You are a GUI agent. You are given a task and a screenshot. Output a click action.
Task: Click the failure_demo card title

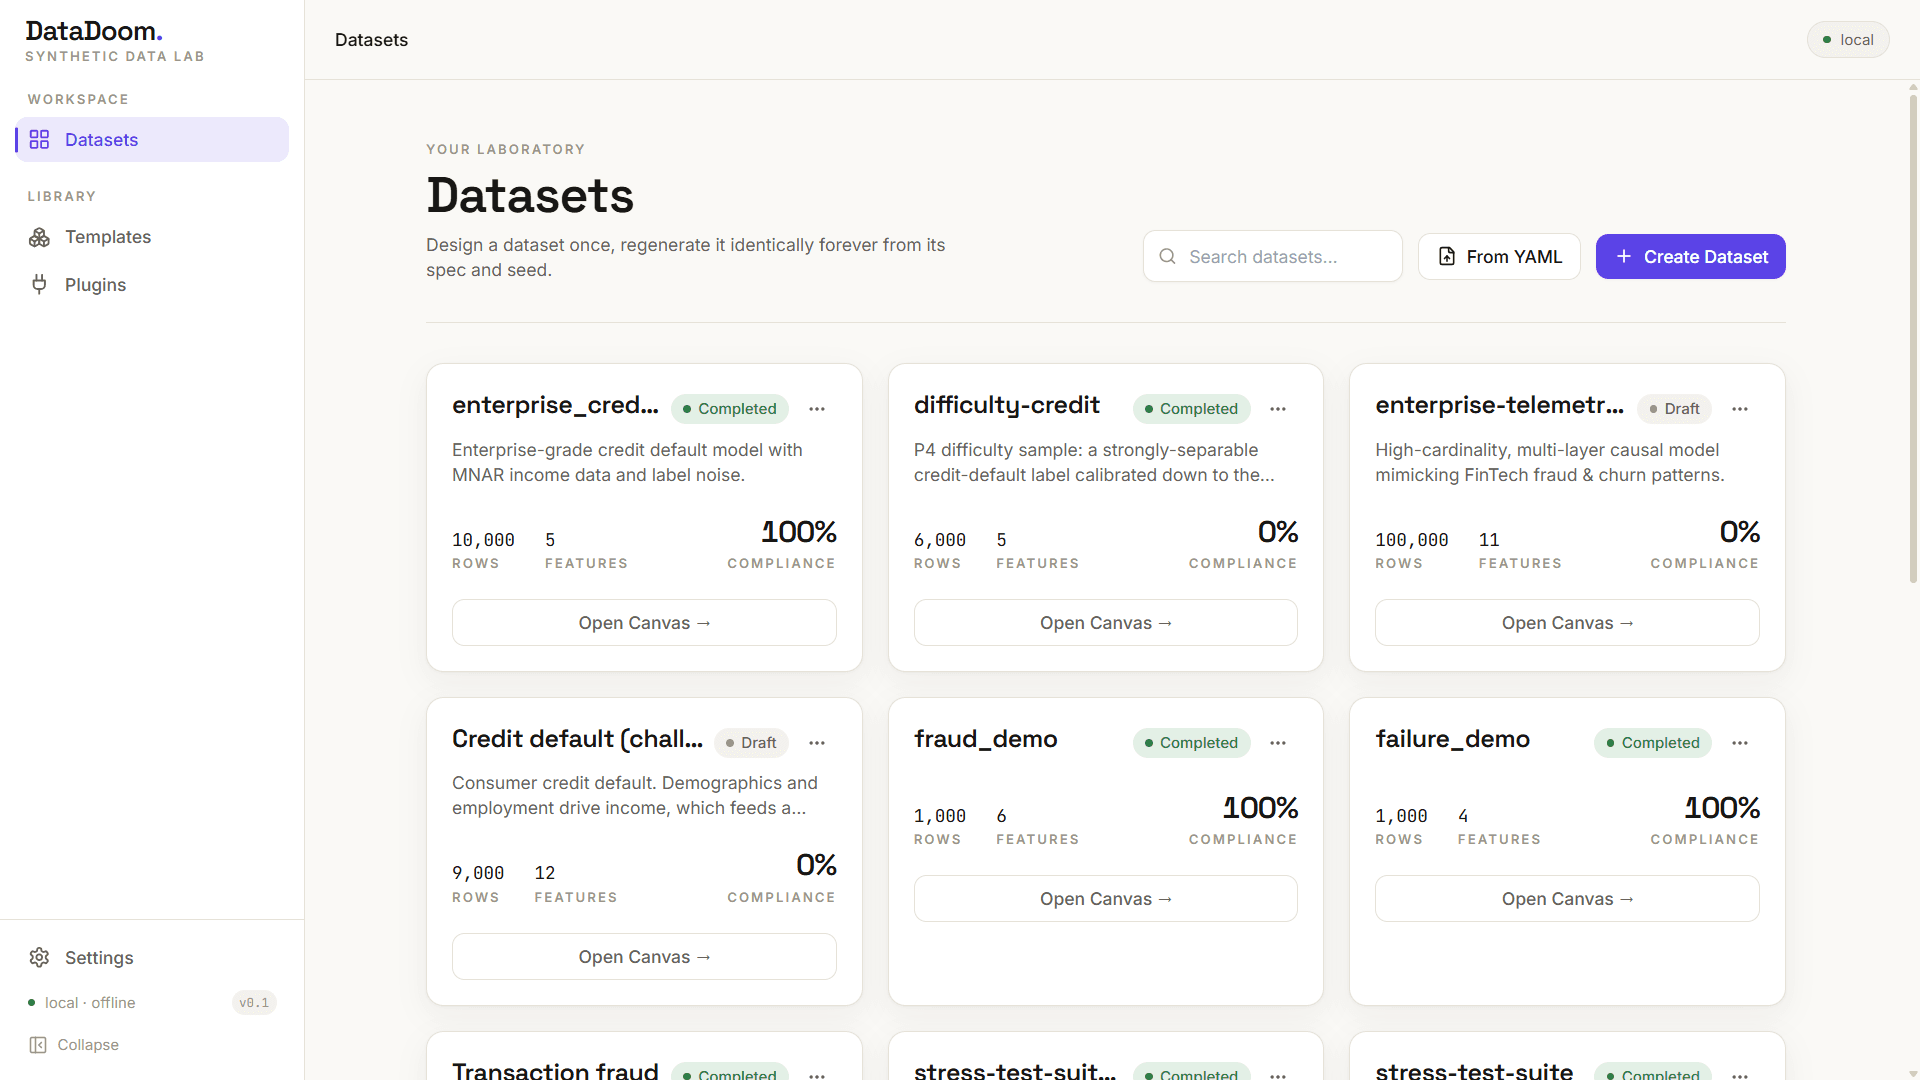1452,739
